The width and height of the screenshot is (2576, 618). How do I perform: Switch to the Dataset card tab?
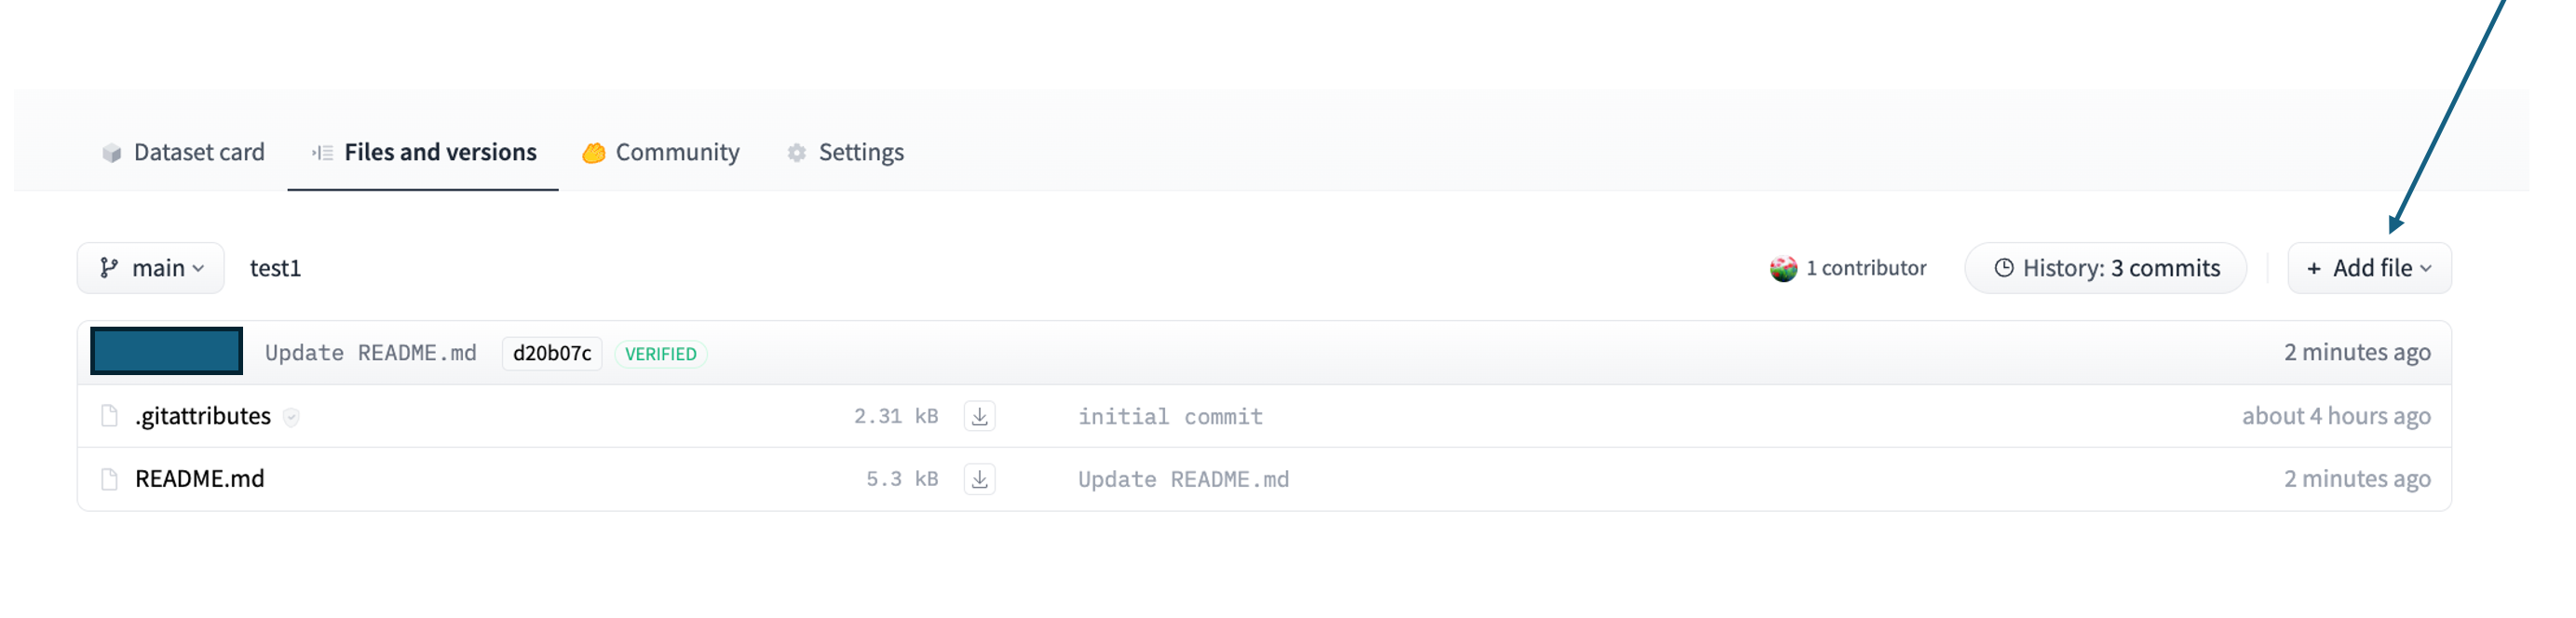coord(183,152)
